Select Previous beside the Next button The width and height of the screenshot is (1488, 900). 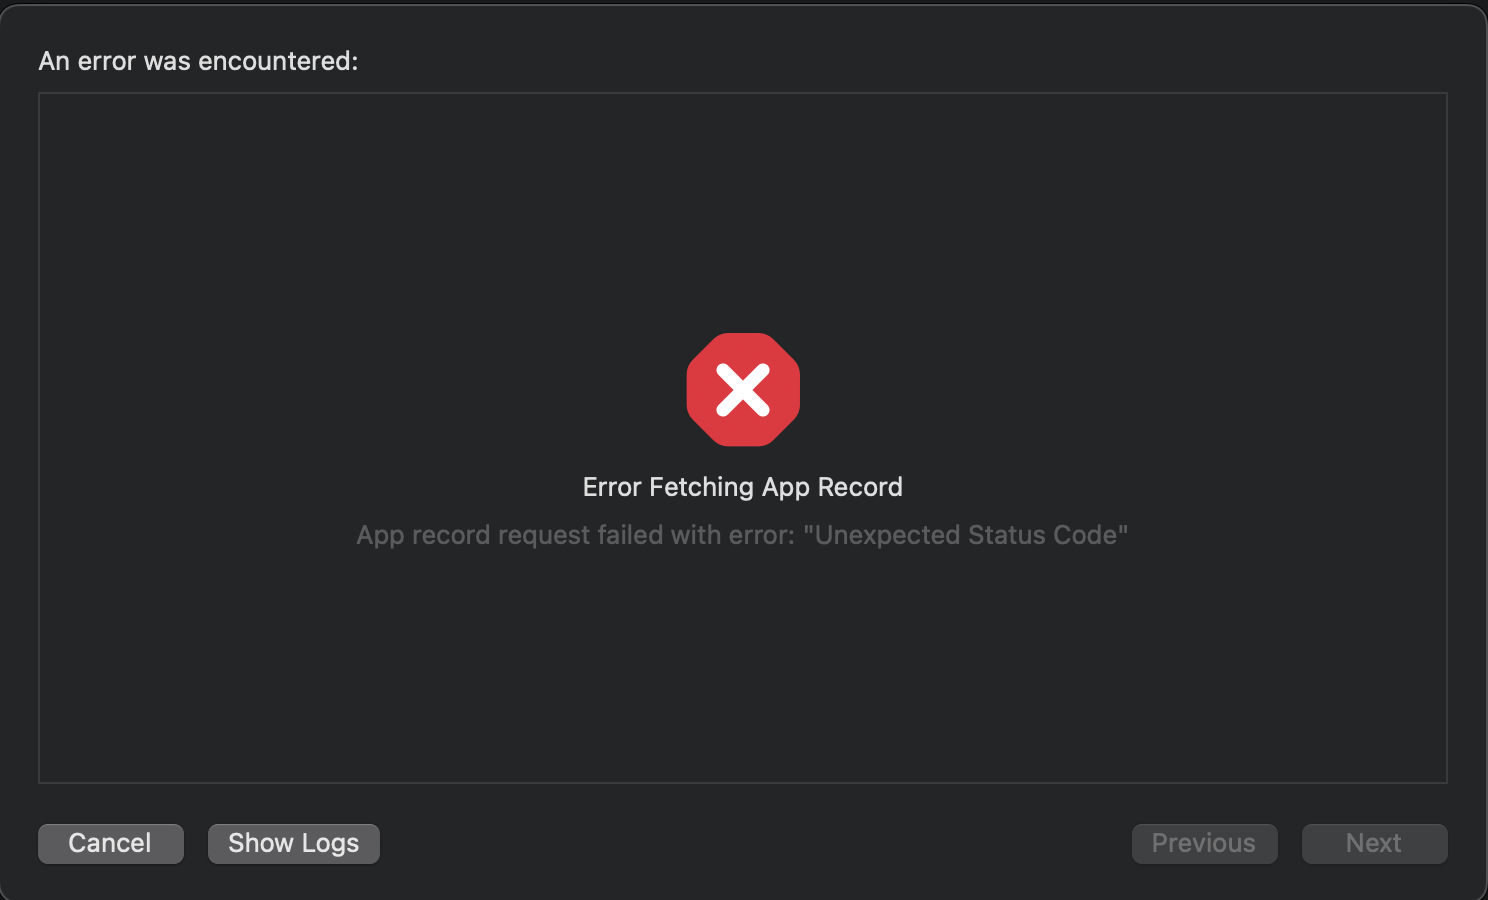click(x=1204, y=843)
